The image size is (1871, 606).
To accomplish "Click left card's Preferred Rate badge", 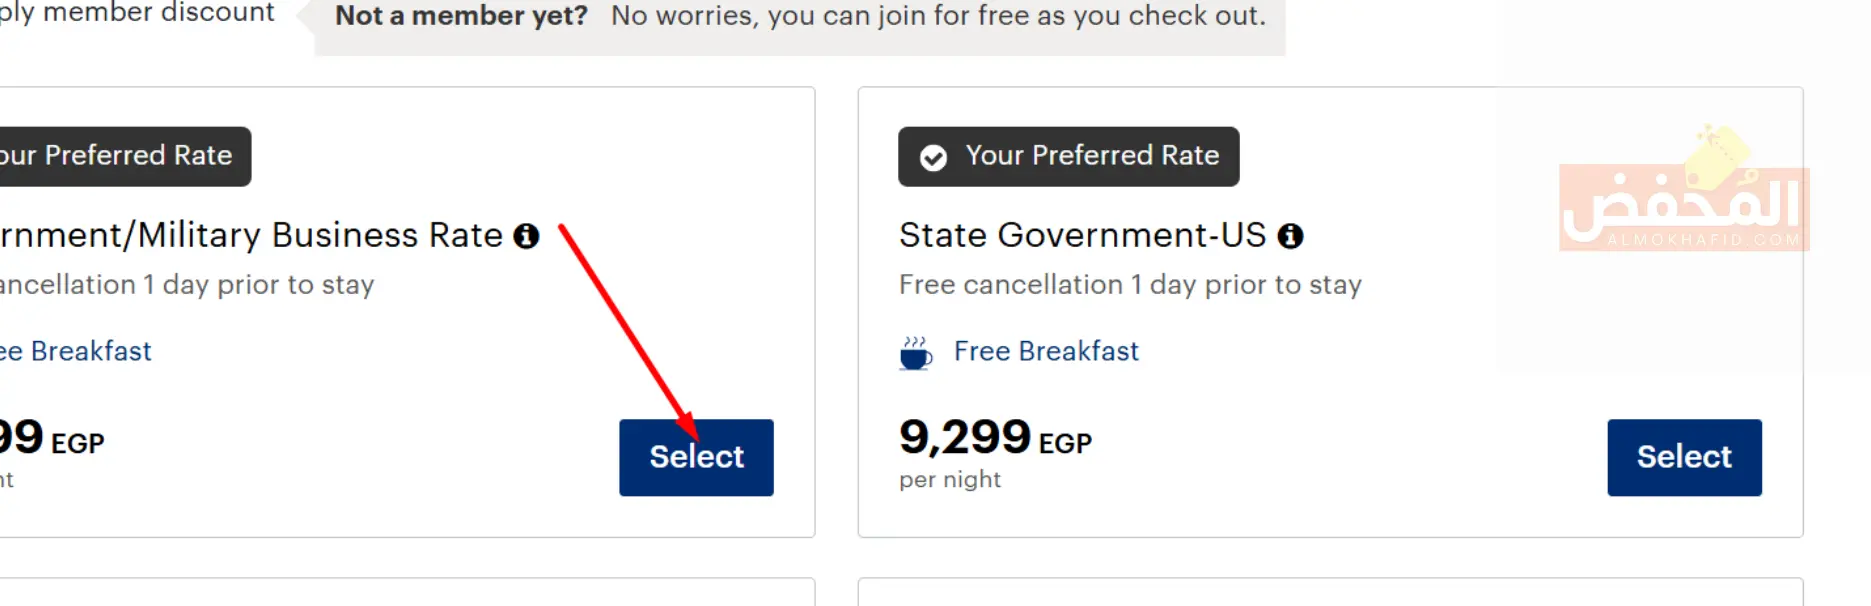I will (118, 156).
